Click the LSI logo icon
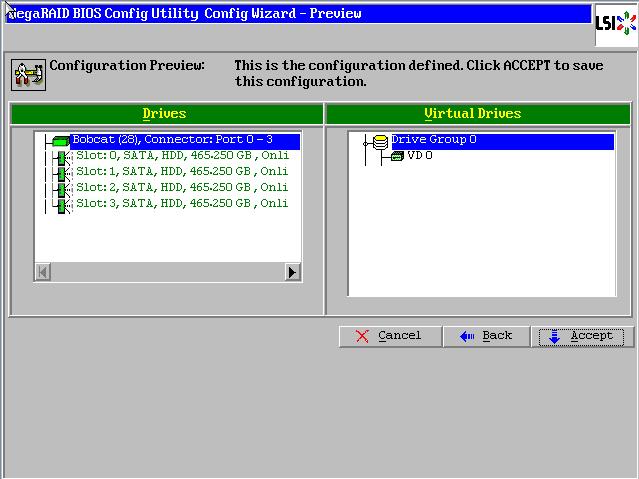 click(x=614, y=24)
